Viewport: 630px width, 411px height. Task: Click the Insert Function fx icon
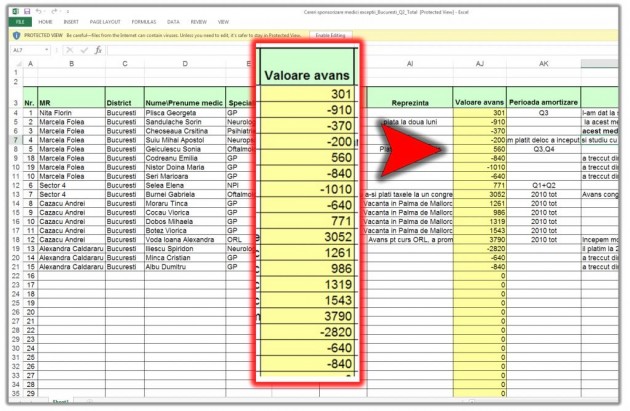[x=98, y=49]
